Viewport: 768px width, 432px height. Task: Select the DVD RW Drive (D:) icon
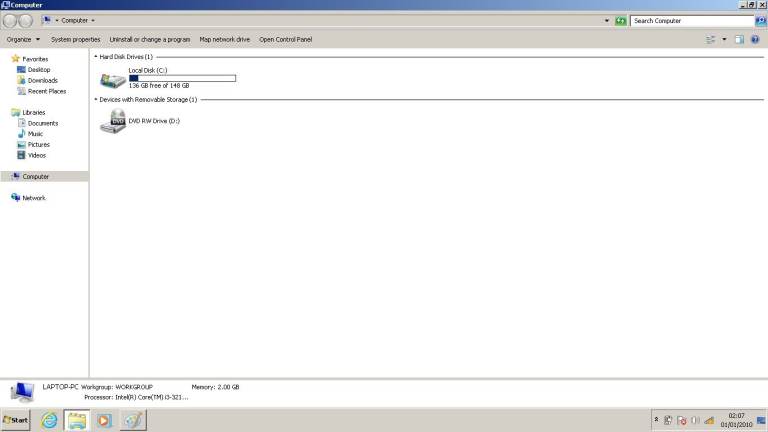coord(113,122)
